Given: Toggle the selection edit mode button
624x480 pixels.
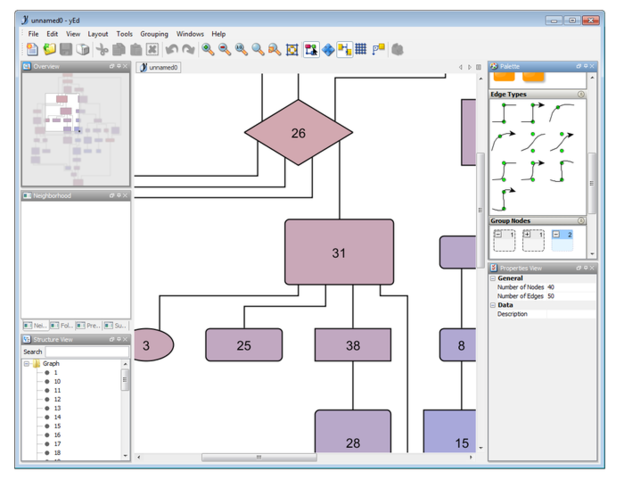Looking at the screenshot, I should 311,49.
